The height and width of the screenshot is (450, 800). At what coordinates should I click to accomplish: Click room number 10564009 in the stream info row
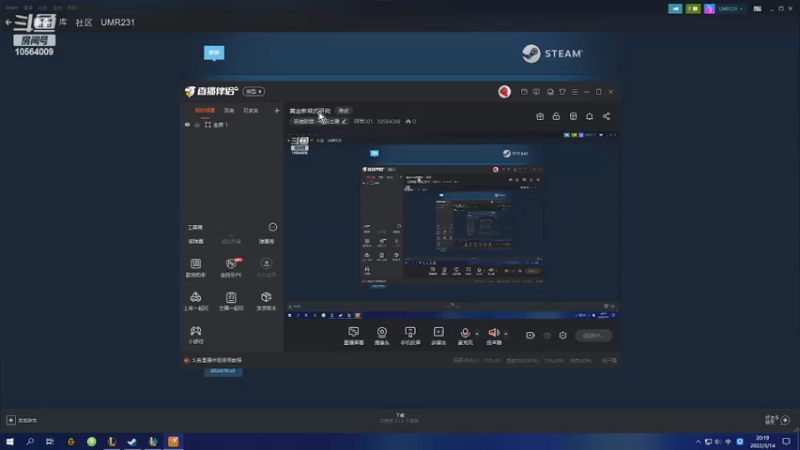(389, 121)
